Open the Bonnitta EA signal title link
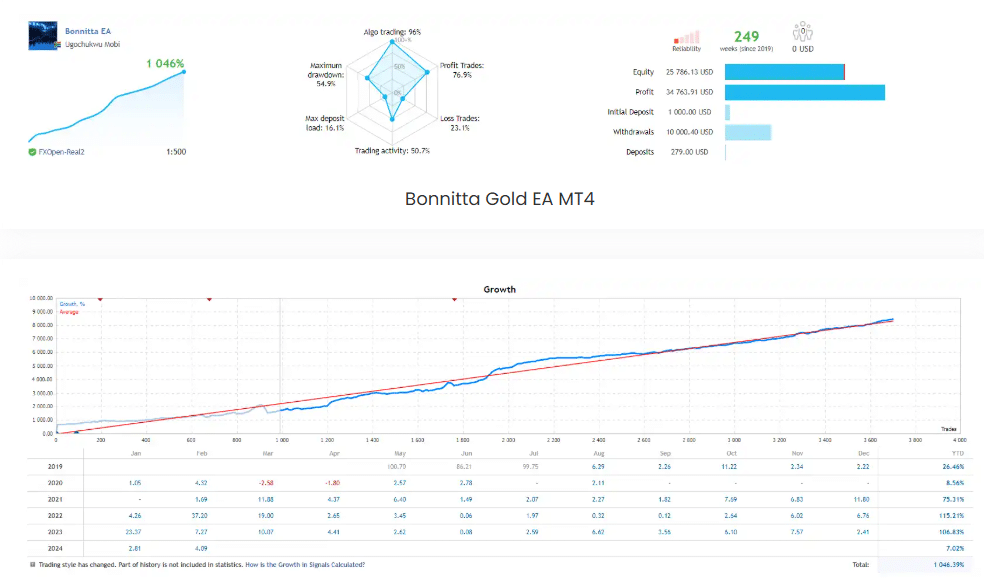 (x=88, y=31)
